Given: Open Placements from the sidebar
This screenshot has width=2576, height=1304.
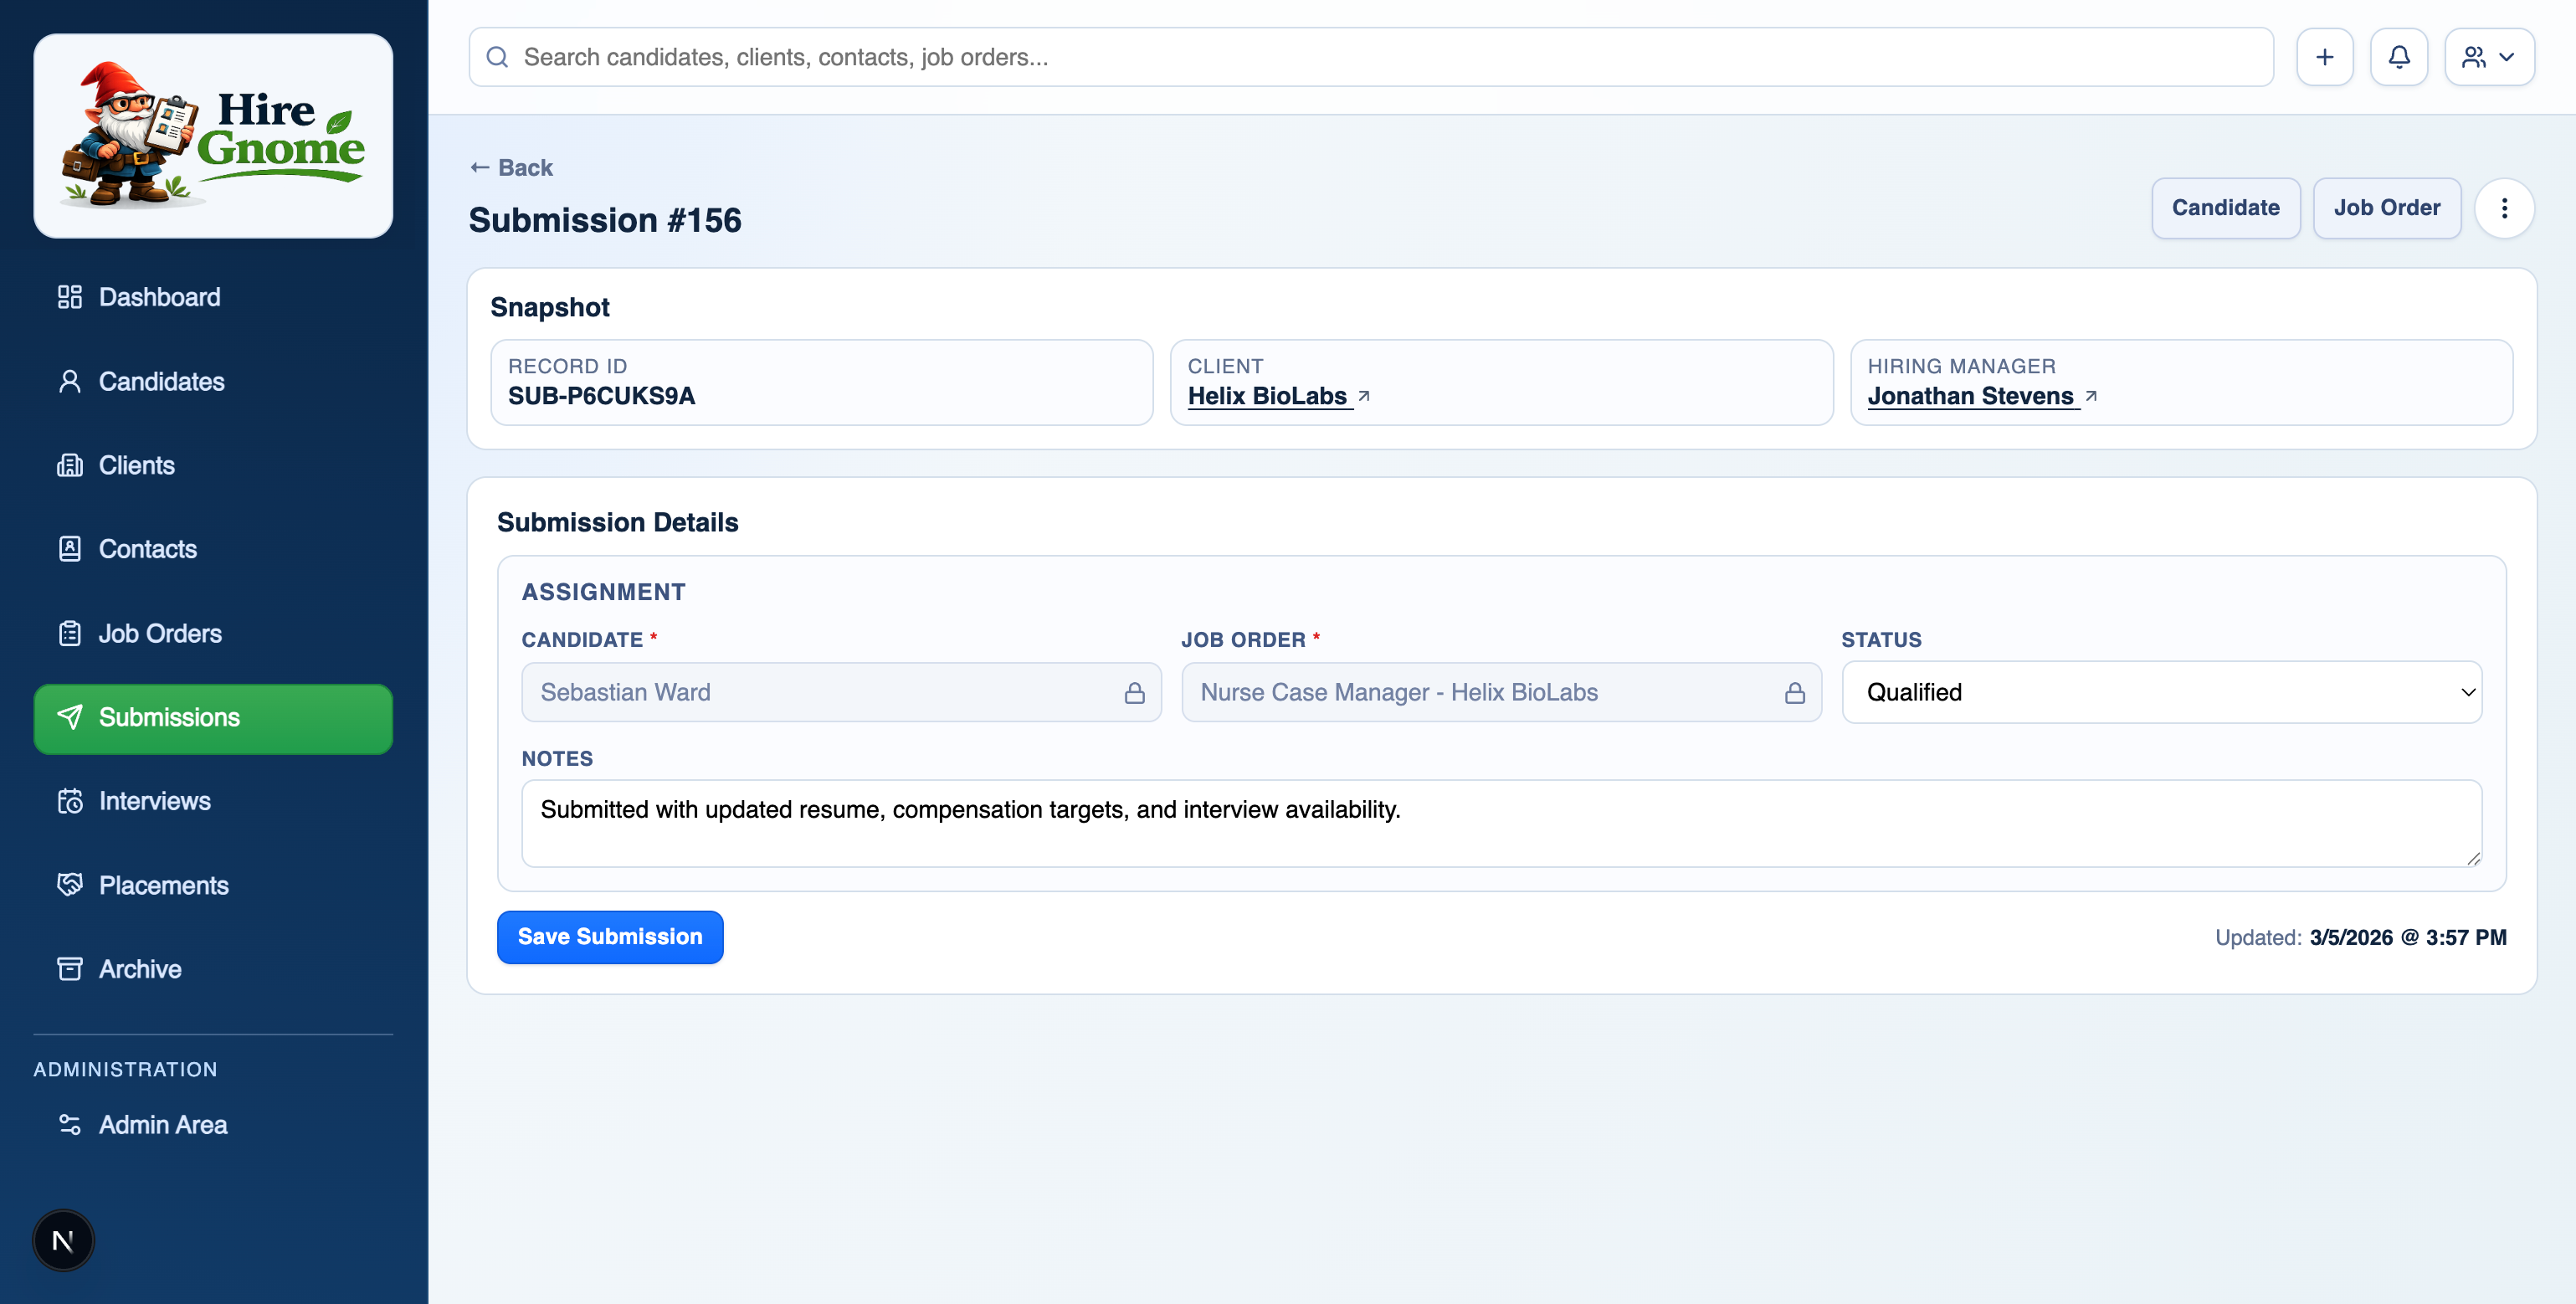Looking at the screenshot, I should pos(163,885).
